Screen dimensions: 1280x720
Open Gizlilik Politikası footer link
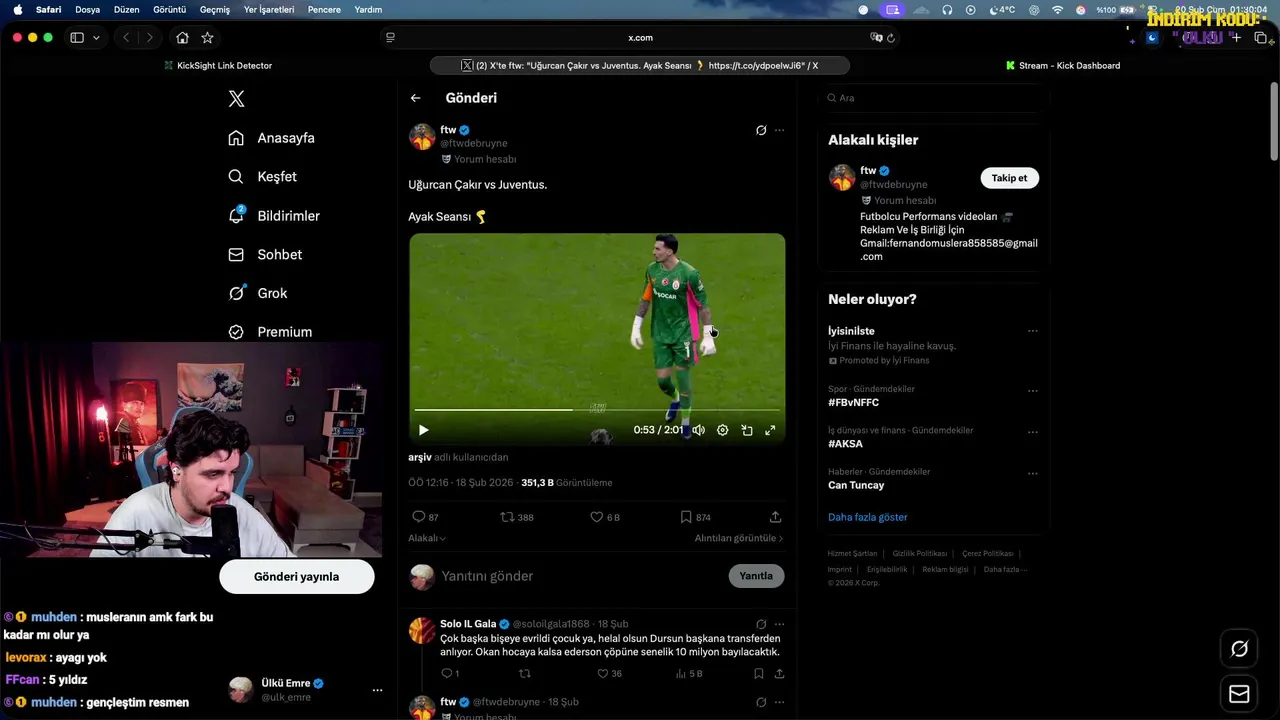920,553
